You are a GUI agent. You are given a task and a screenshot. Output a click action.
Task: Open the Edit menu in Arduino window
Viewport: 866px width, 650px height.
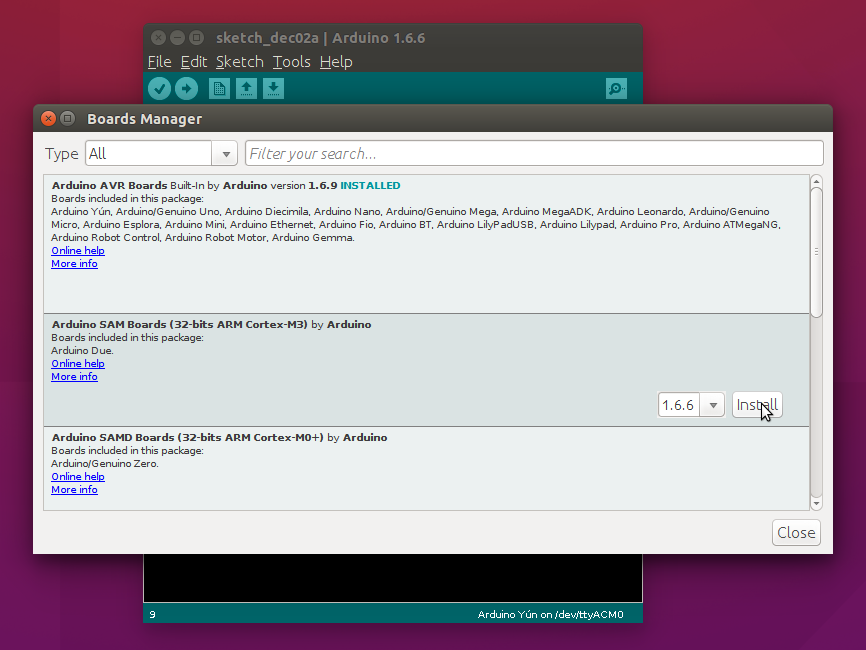(x=194, y=62)
